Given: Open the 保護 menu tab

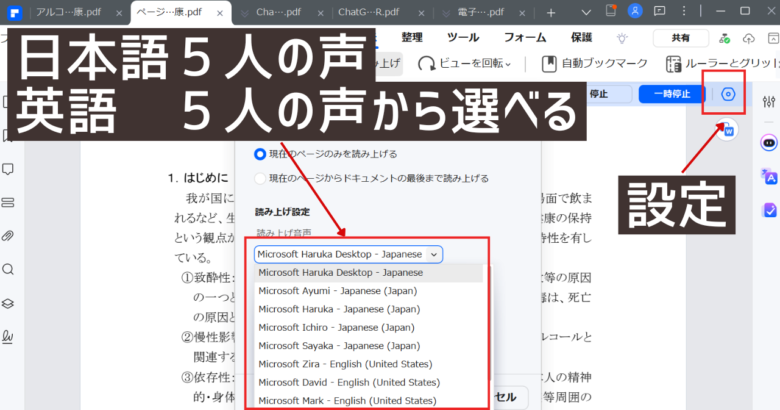Looking at the screenshot, I should point(581,38).
